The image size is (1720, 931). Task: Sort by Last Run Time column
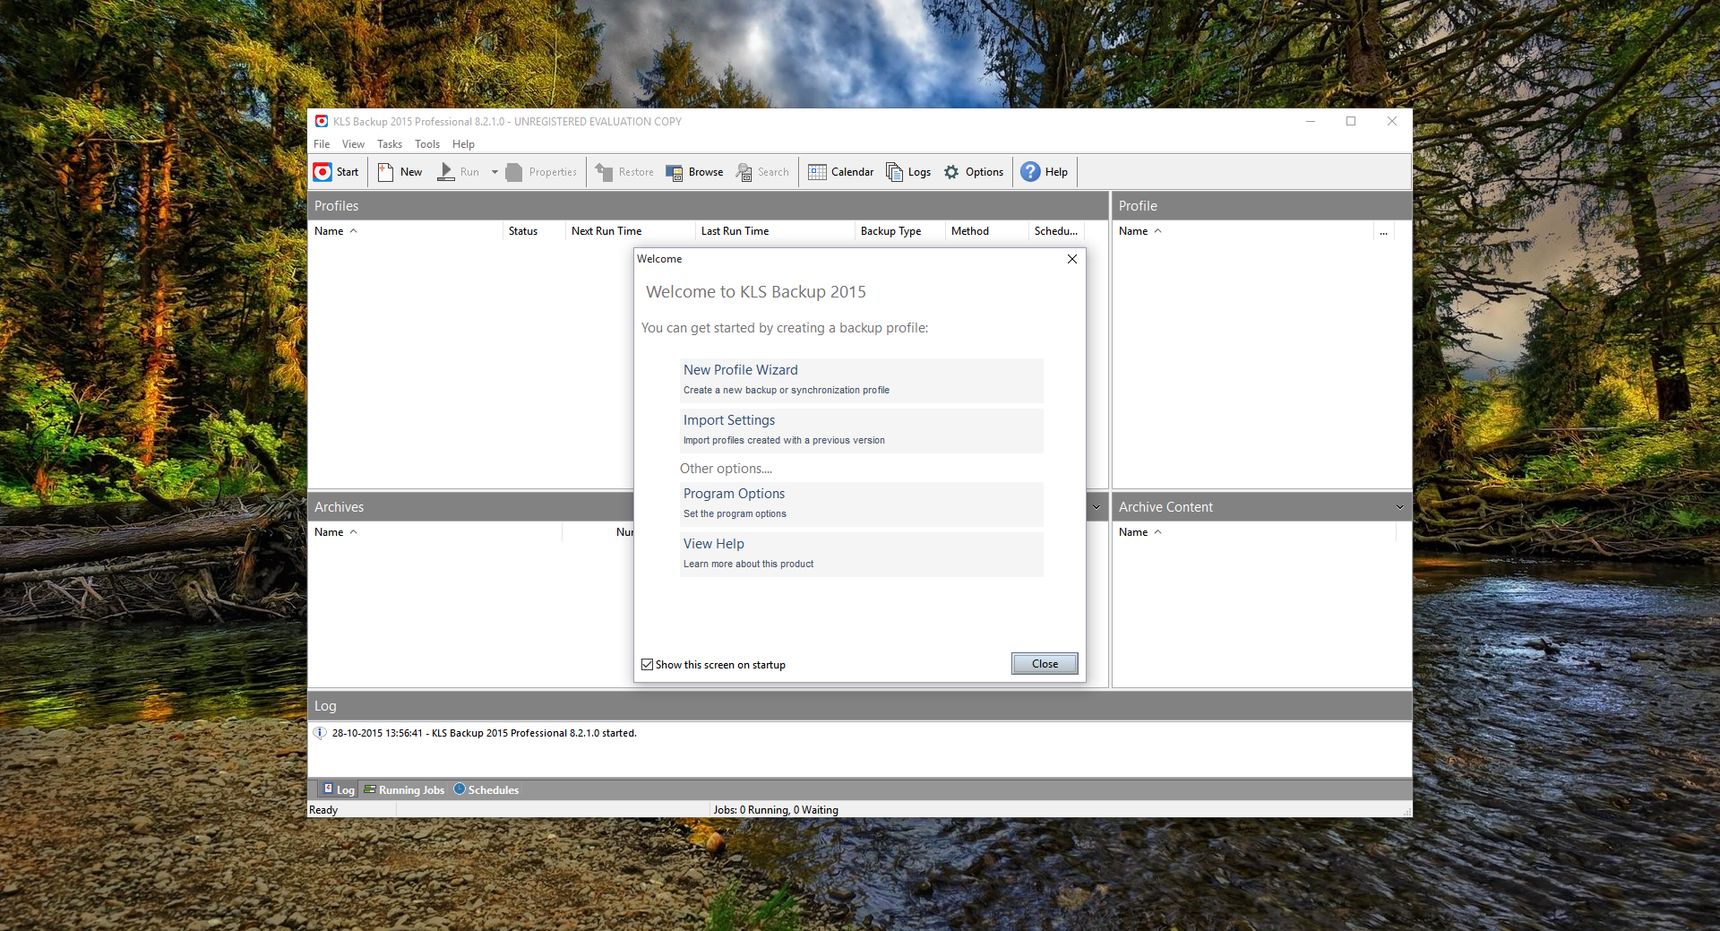pyautogui.click(x=774, y=231)
